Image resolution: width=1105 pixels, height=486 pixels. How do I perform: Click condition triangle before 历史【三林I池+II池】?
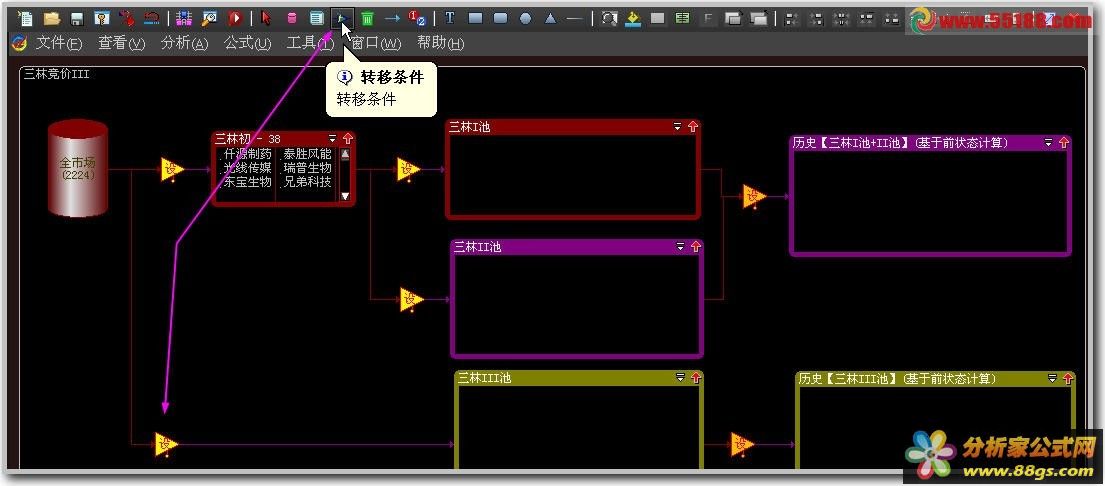click(753, 197)
